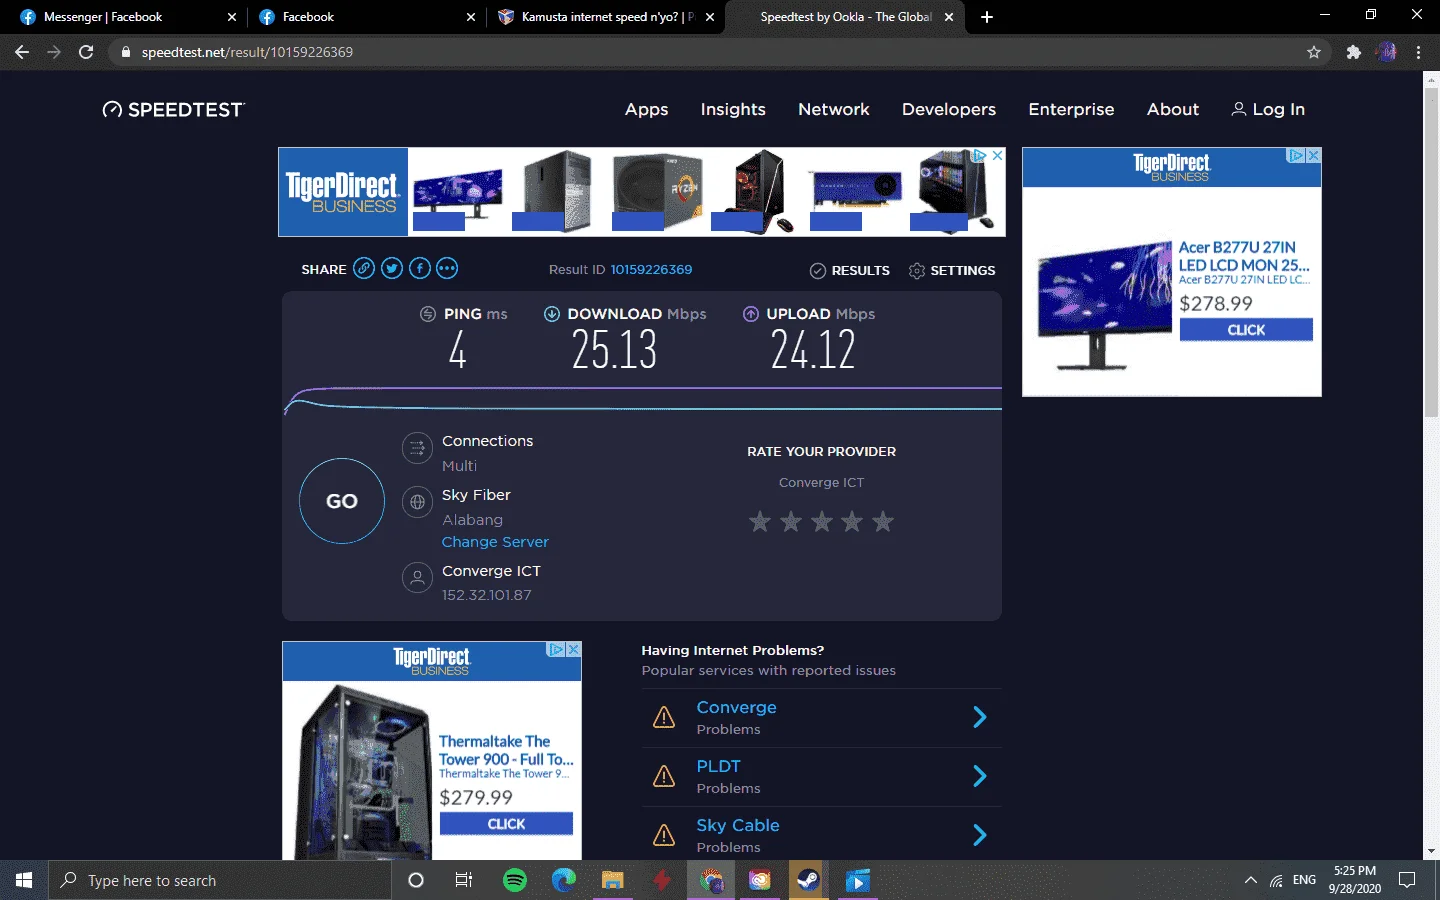The image size is (1440, 900).
Task: Click the Log In link
Action: click(x=1268, y=109)
